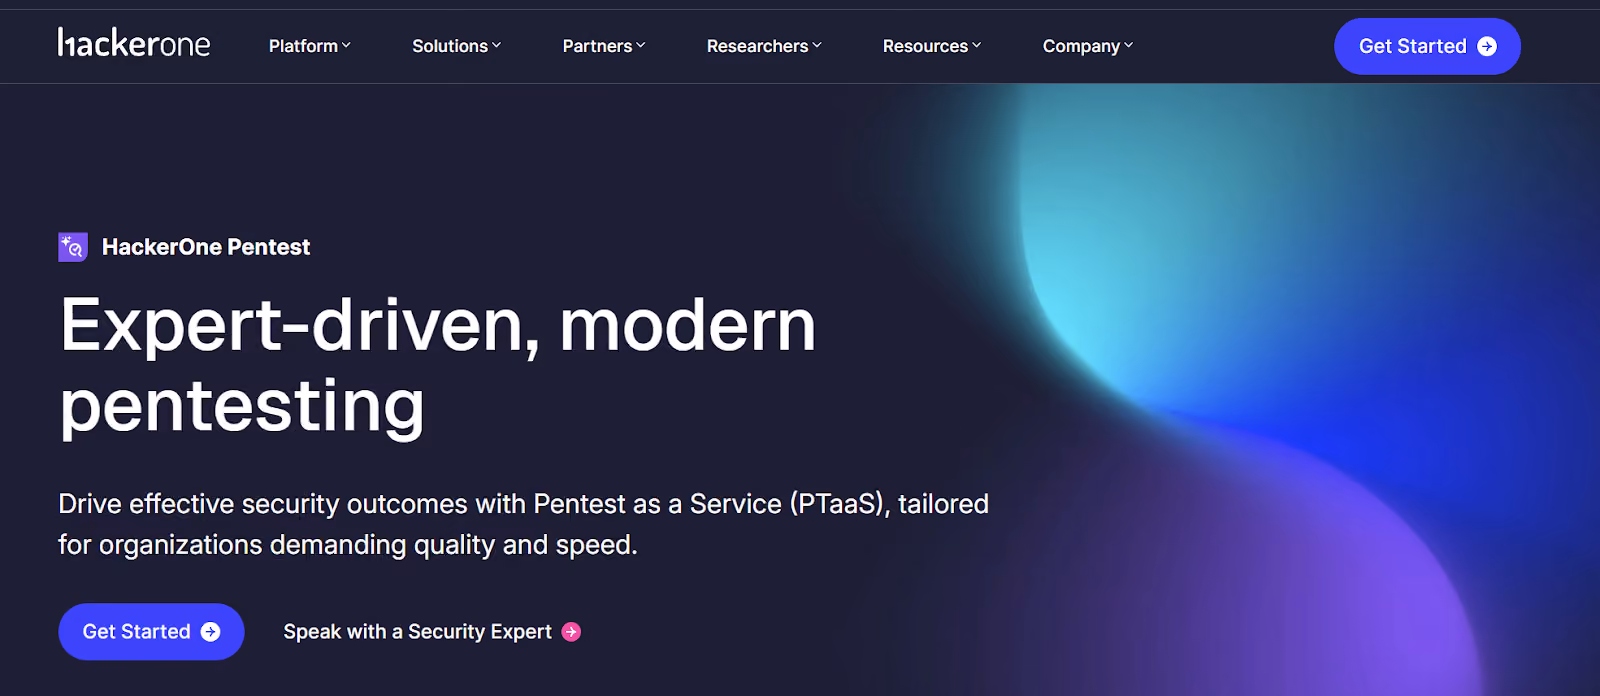Click the HackerOne logo

point(134,43)
